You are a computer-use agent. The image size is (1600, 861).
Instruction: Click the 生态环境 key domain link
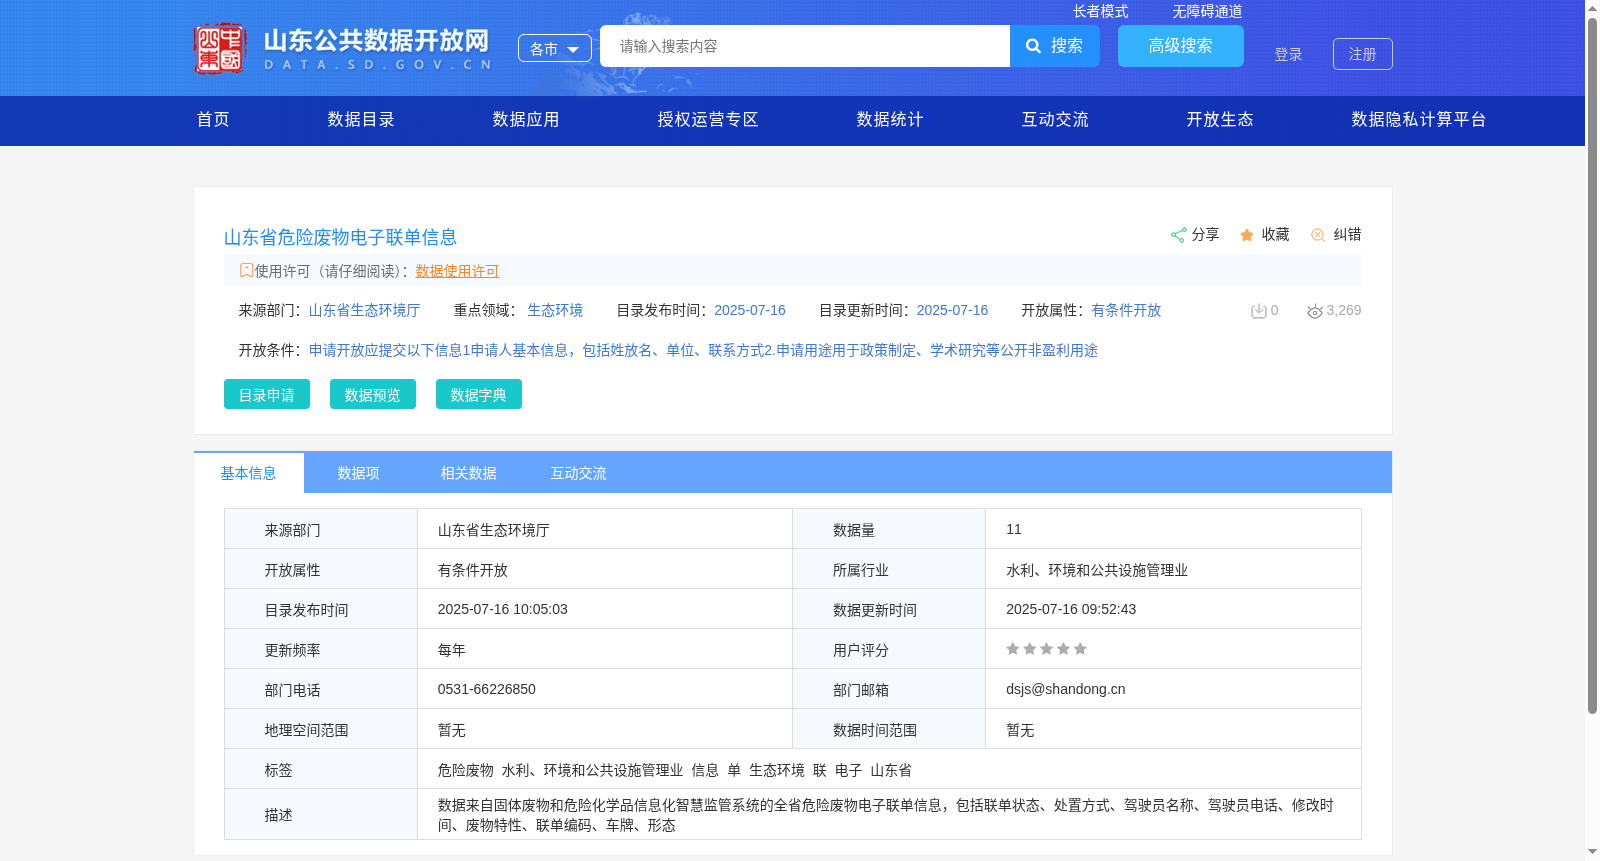click(x=555, y=310)
